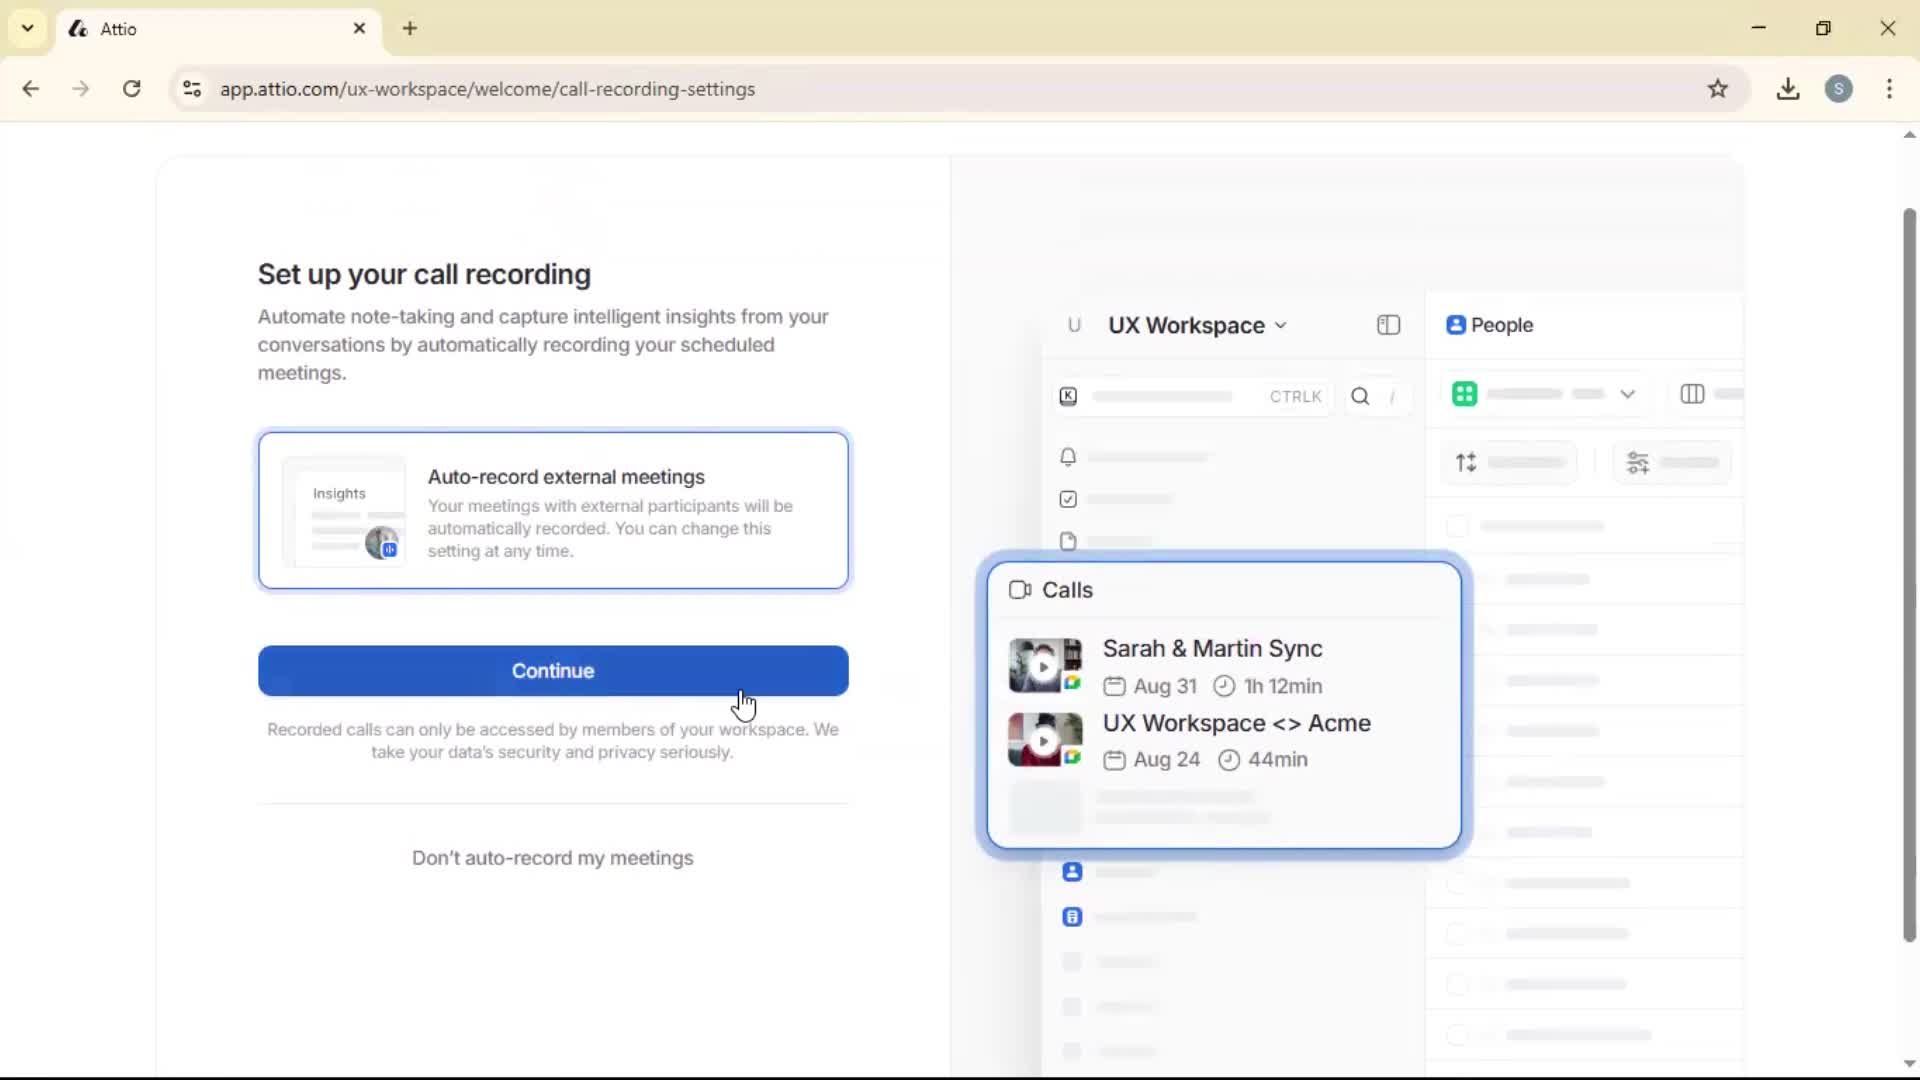Open the Chrome tab search chevron
The image size is (1920, 1080).
click(x=27, y=28)
